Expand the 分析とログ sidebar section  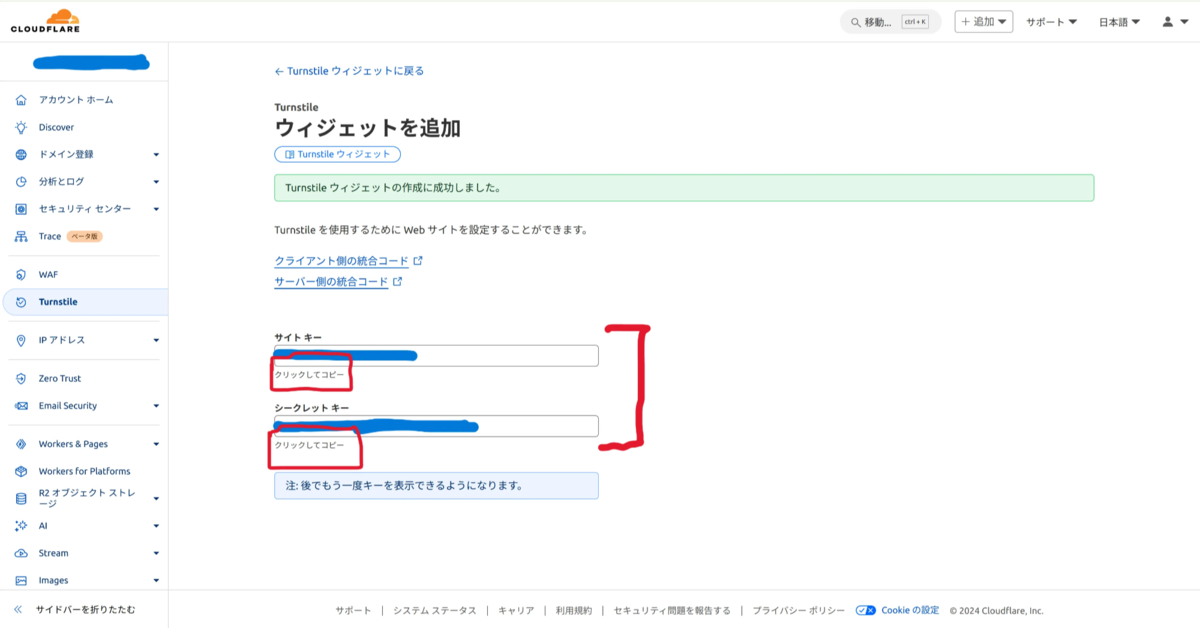[156, 182]
